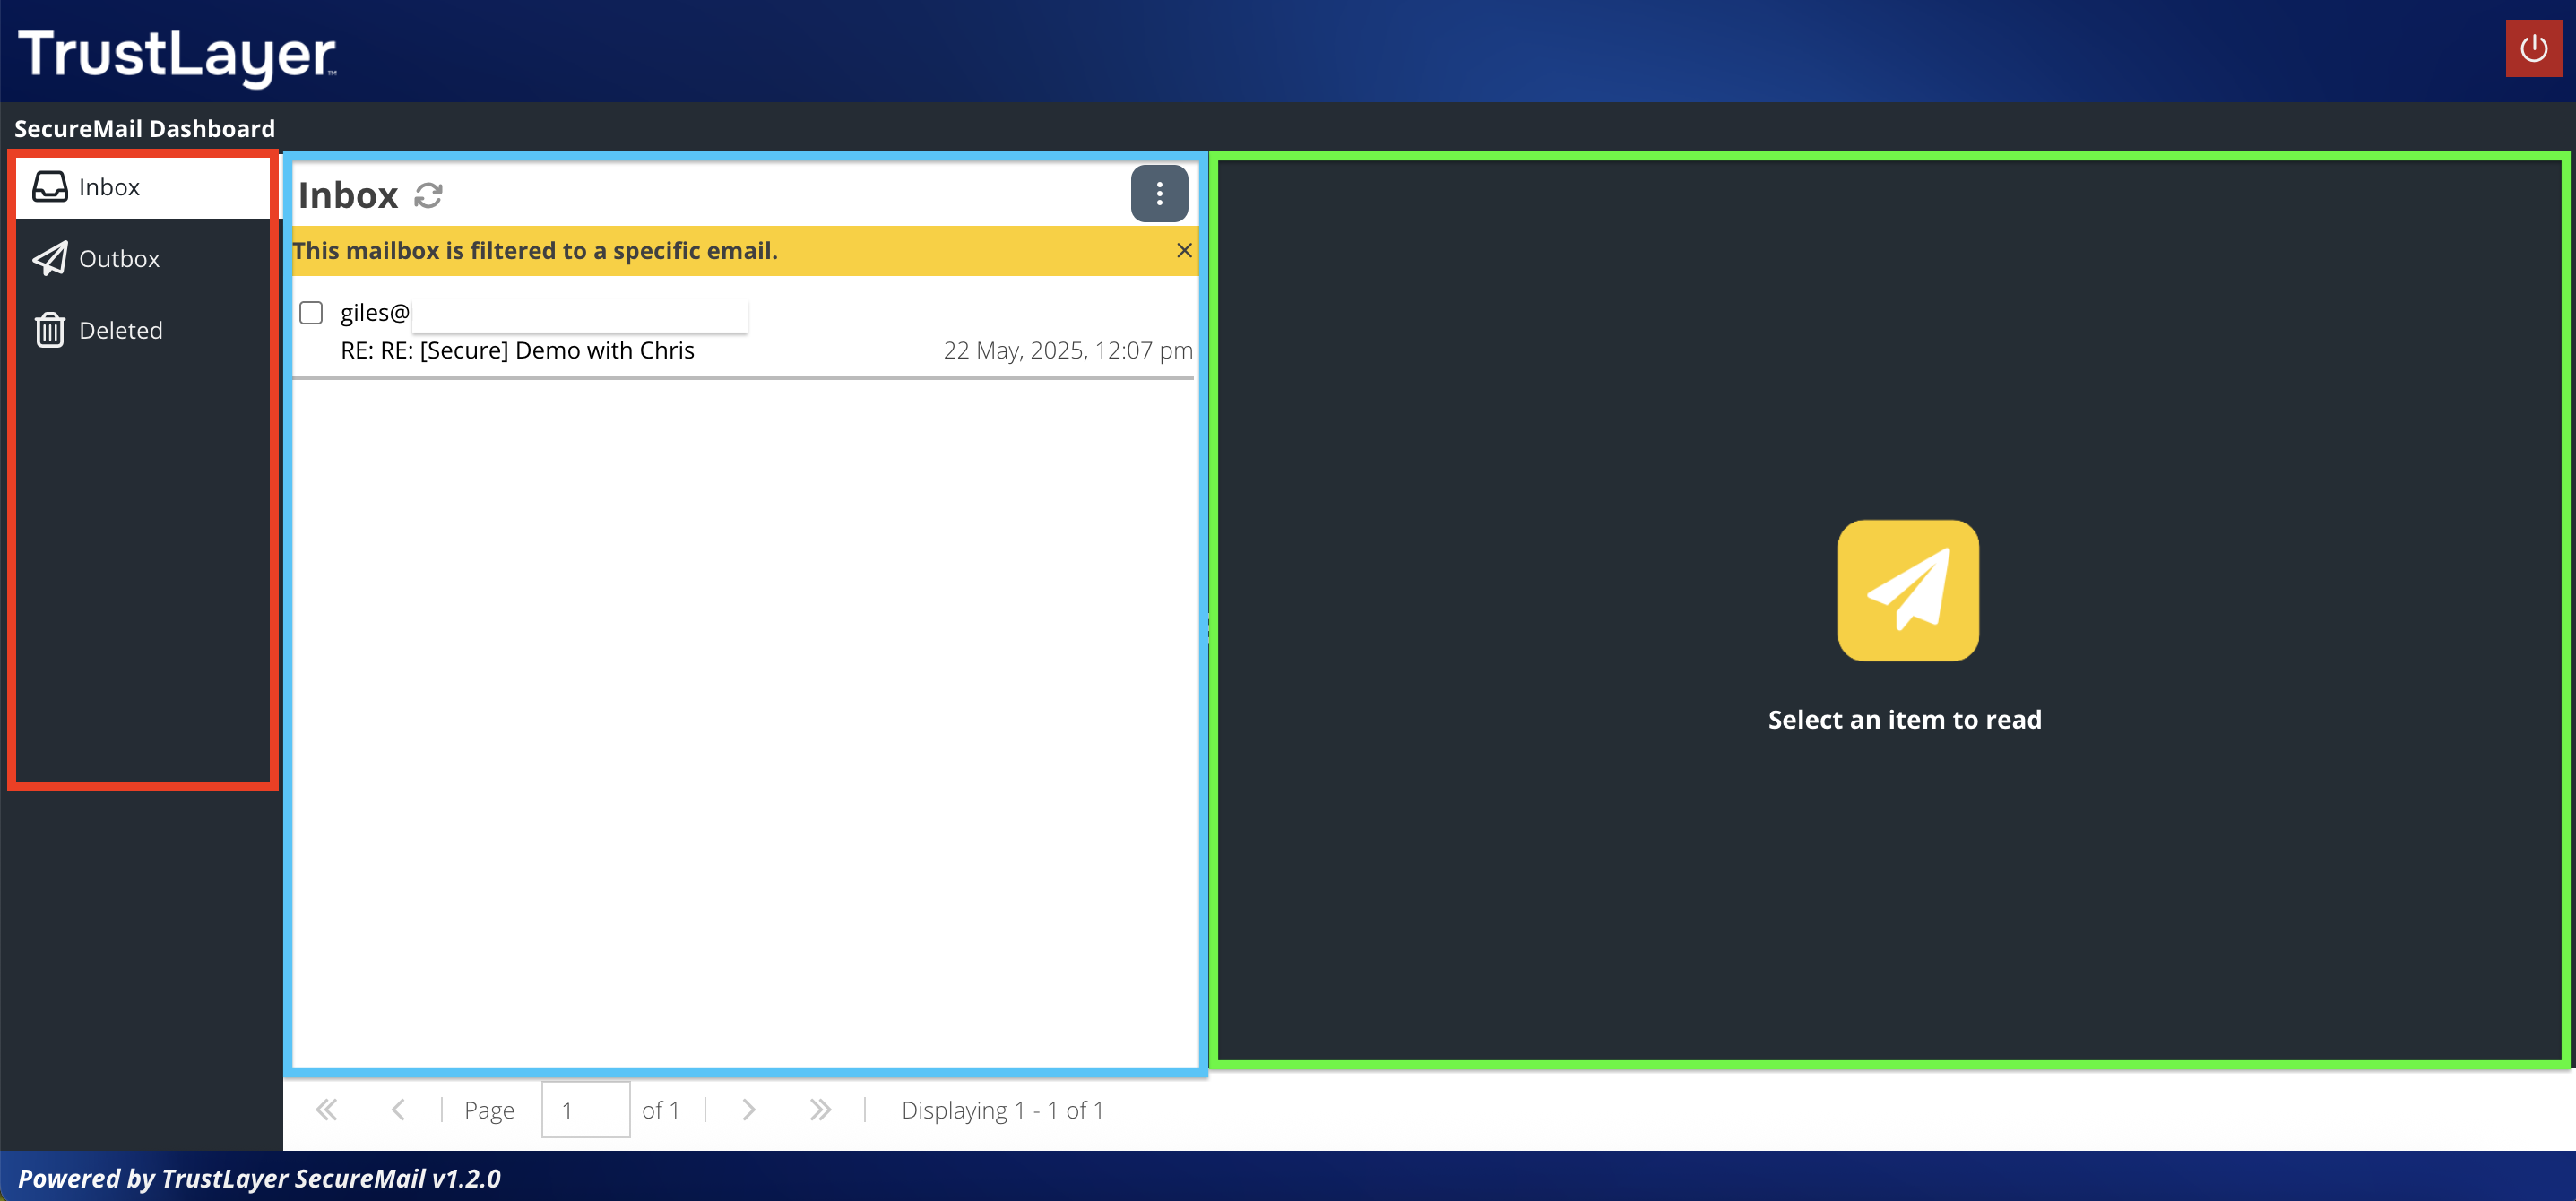Go to the last page
Image resolution: width=2576 pixels, height=1201 pixels.
click(820, 1110)
